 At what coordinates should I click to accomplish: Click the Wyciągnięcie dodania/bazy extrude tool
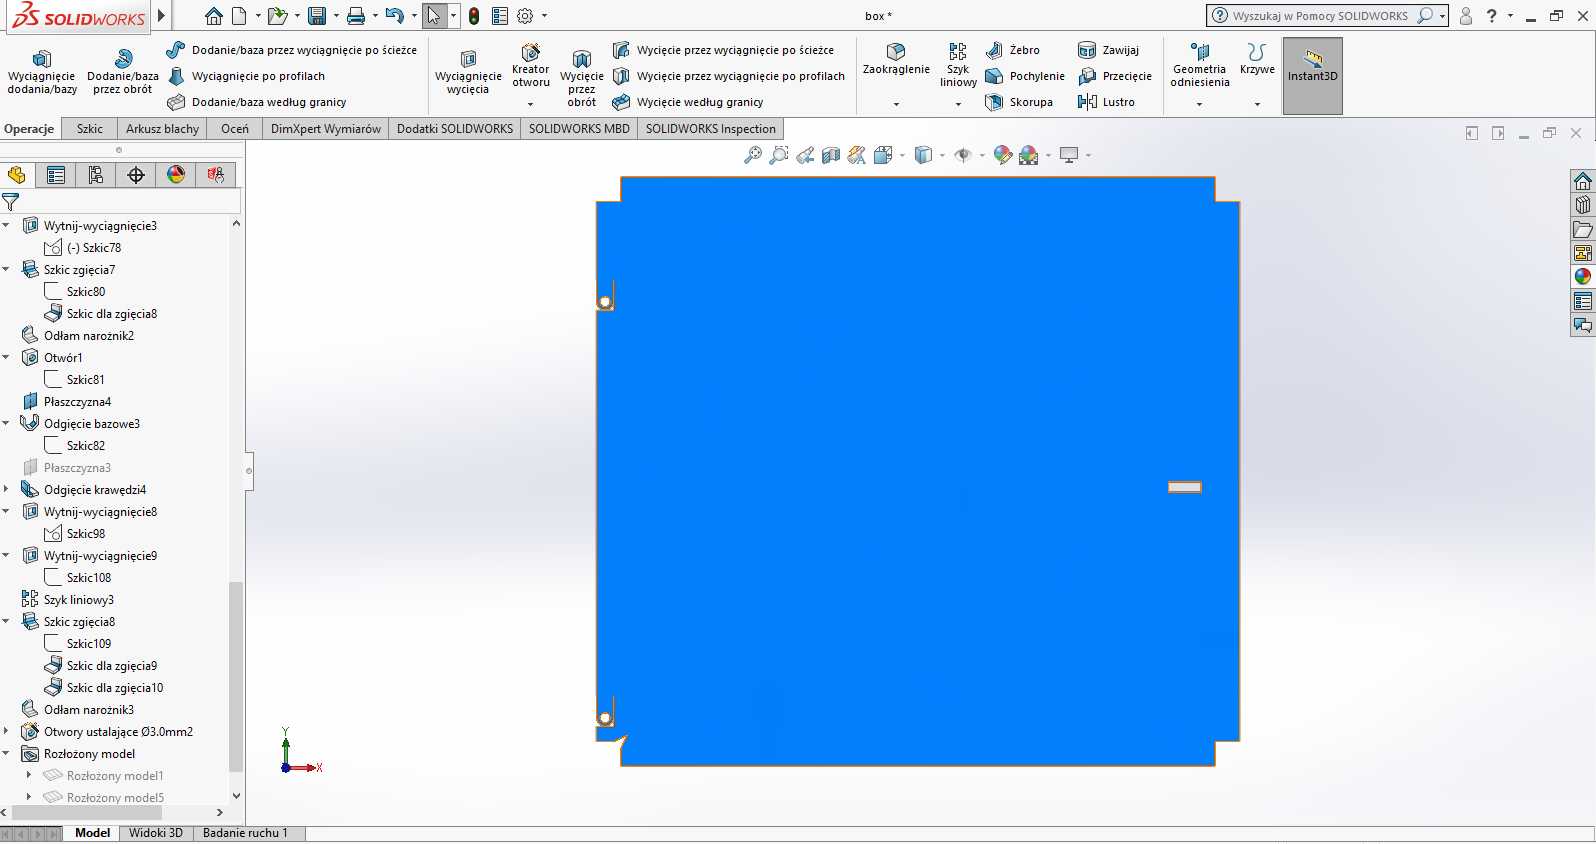click(x=41, y=72)
